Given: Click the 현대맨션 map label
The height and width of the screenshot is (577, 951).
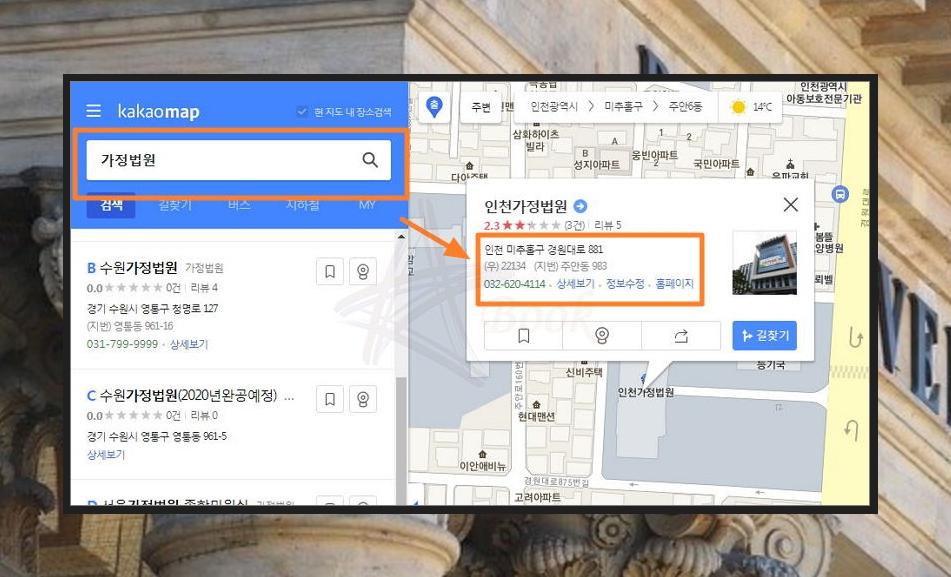Looking at the screenshot, I should tap(536, 416).
